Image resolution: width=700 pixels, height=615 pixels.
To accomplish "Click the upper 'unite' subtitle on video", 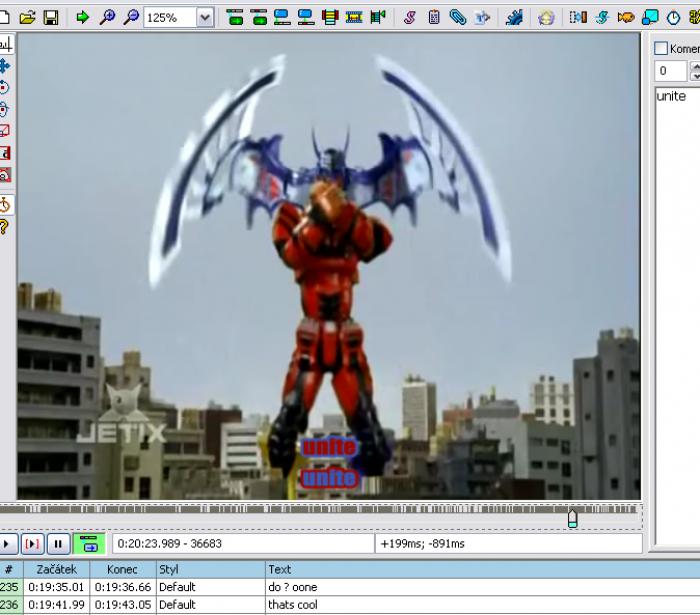I will 329,447.
